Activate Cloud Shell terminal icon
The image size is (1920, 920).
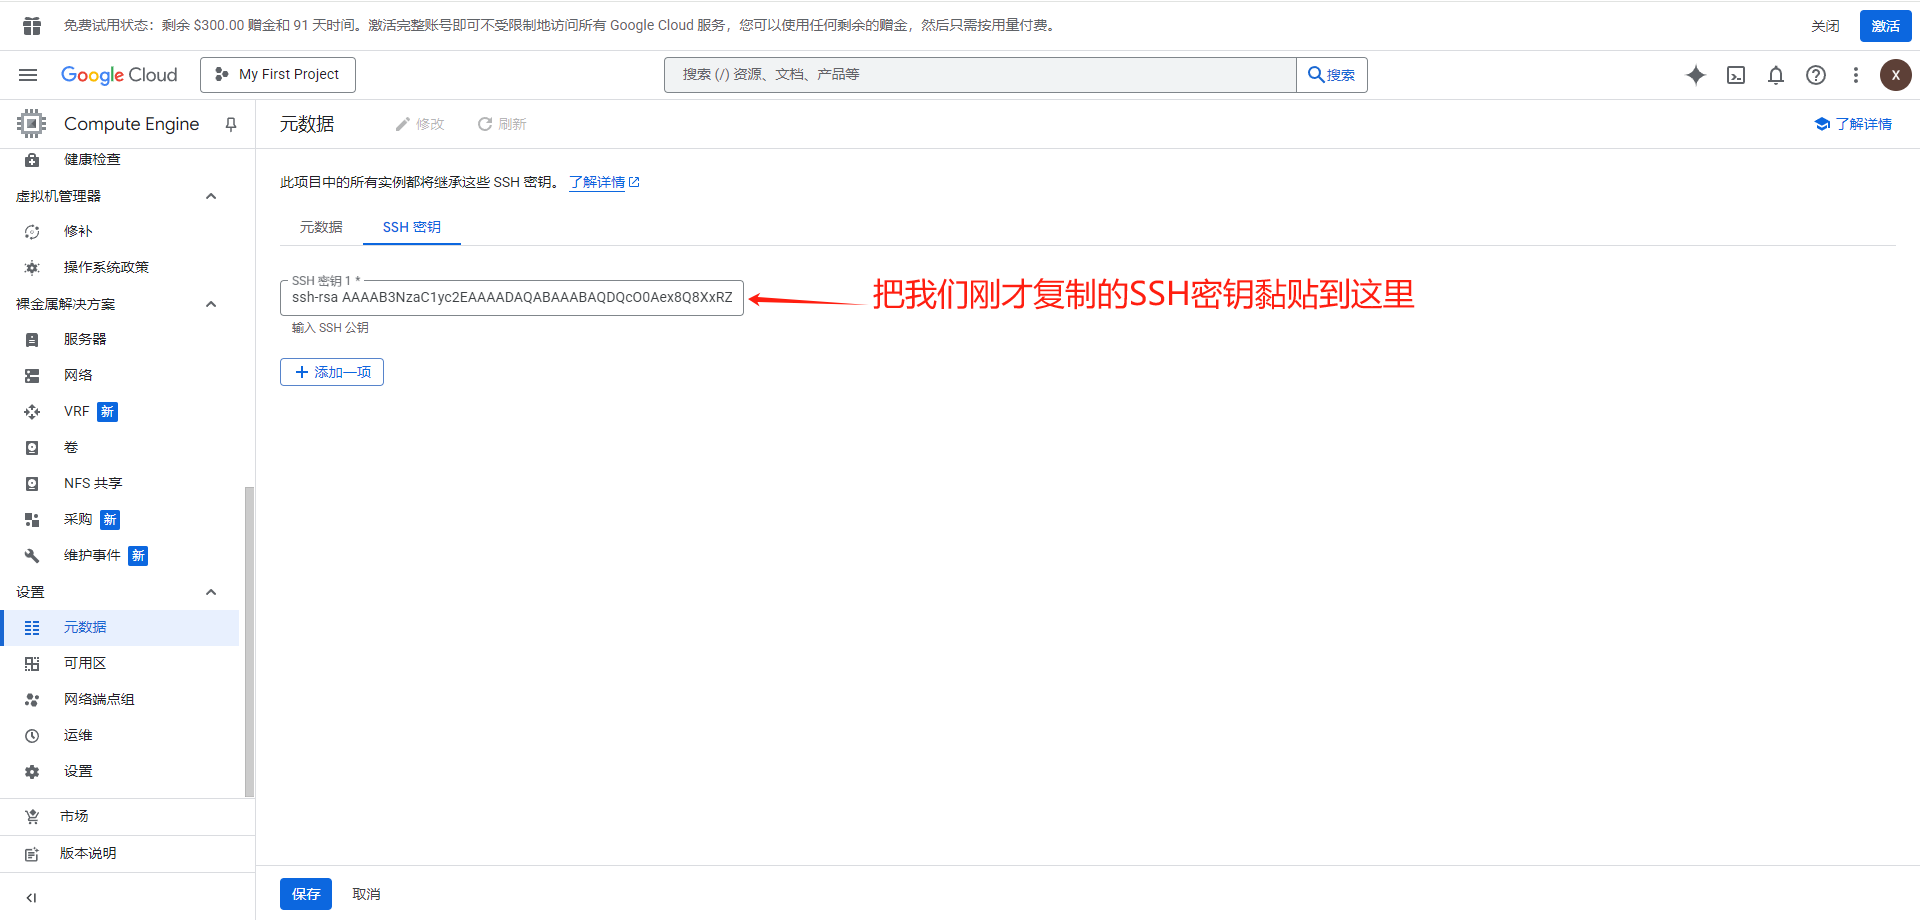tap(1736, 75)
